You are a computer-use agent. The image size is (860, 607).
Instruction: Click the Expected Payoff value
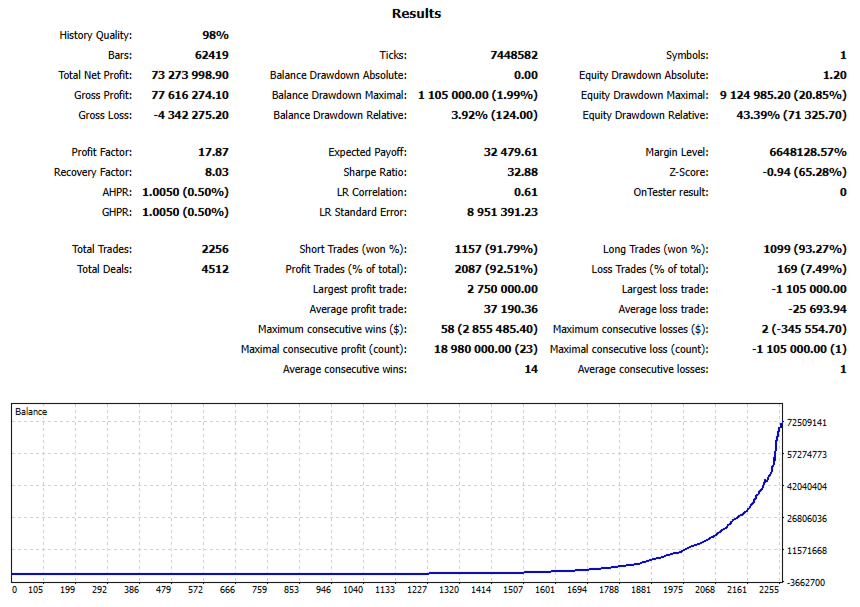(x=511, y=152)
